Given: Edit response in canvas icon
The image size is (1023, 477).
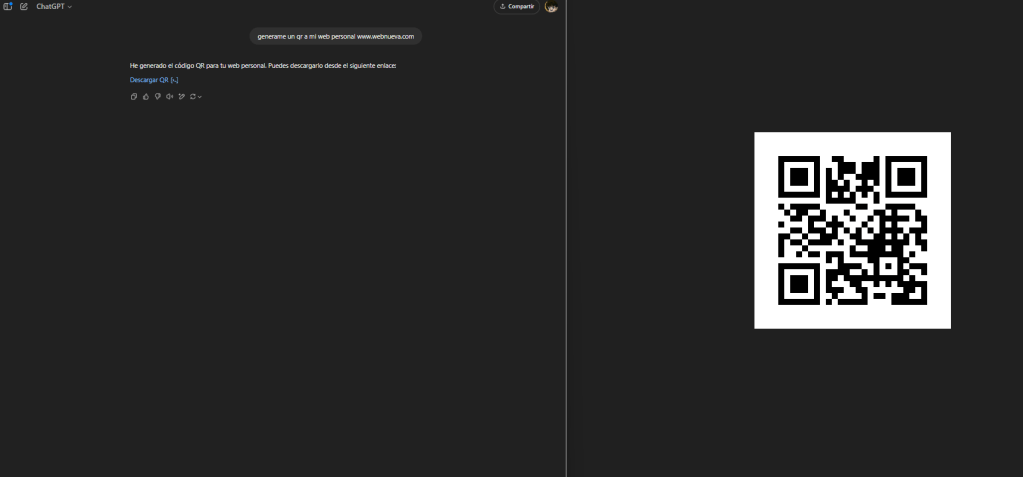Looking at the screenshot, I should (181, 96).
